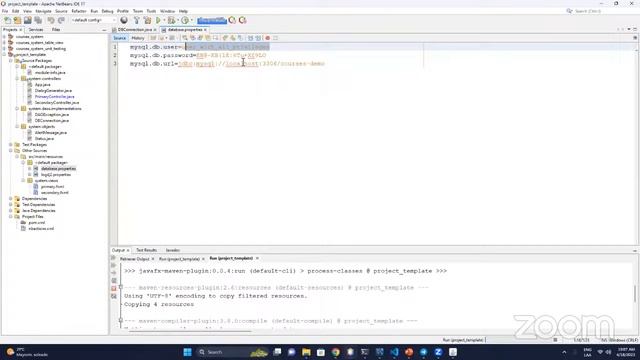This screenshot has height=360, width=640.
Task: Click the Redo toolbar icon
Action: [x=61, y=20]
